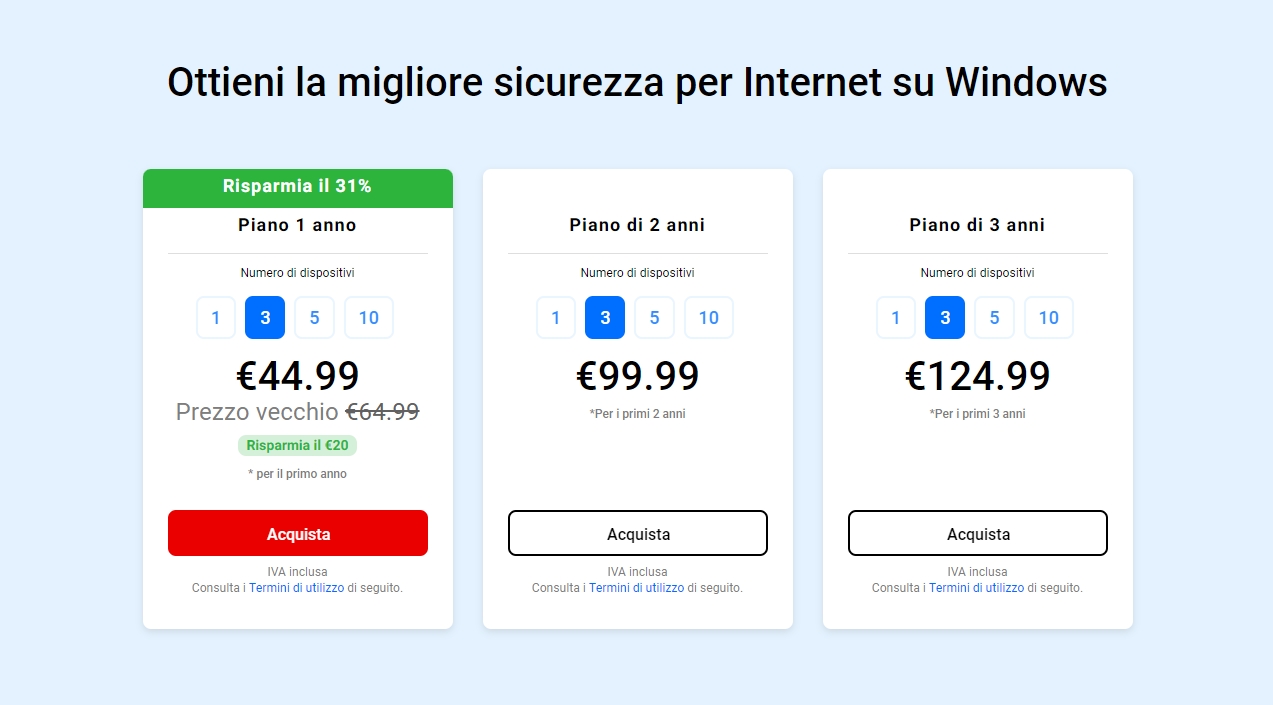Select 3 devices in Piano di 2 anni
1273x705 pixels.
pos(605,318)
